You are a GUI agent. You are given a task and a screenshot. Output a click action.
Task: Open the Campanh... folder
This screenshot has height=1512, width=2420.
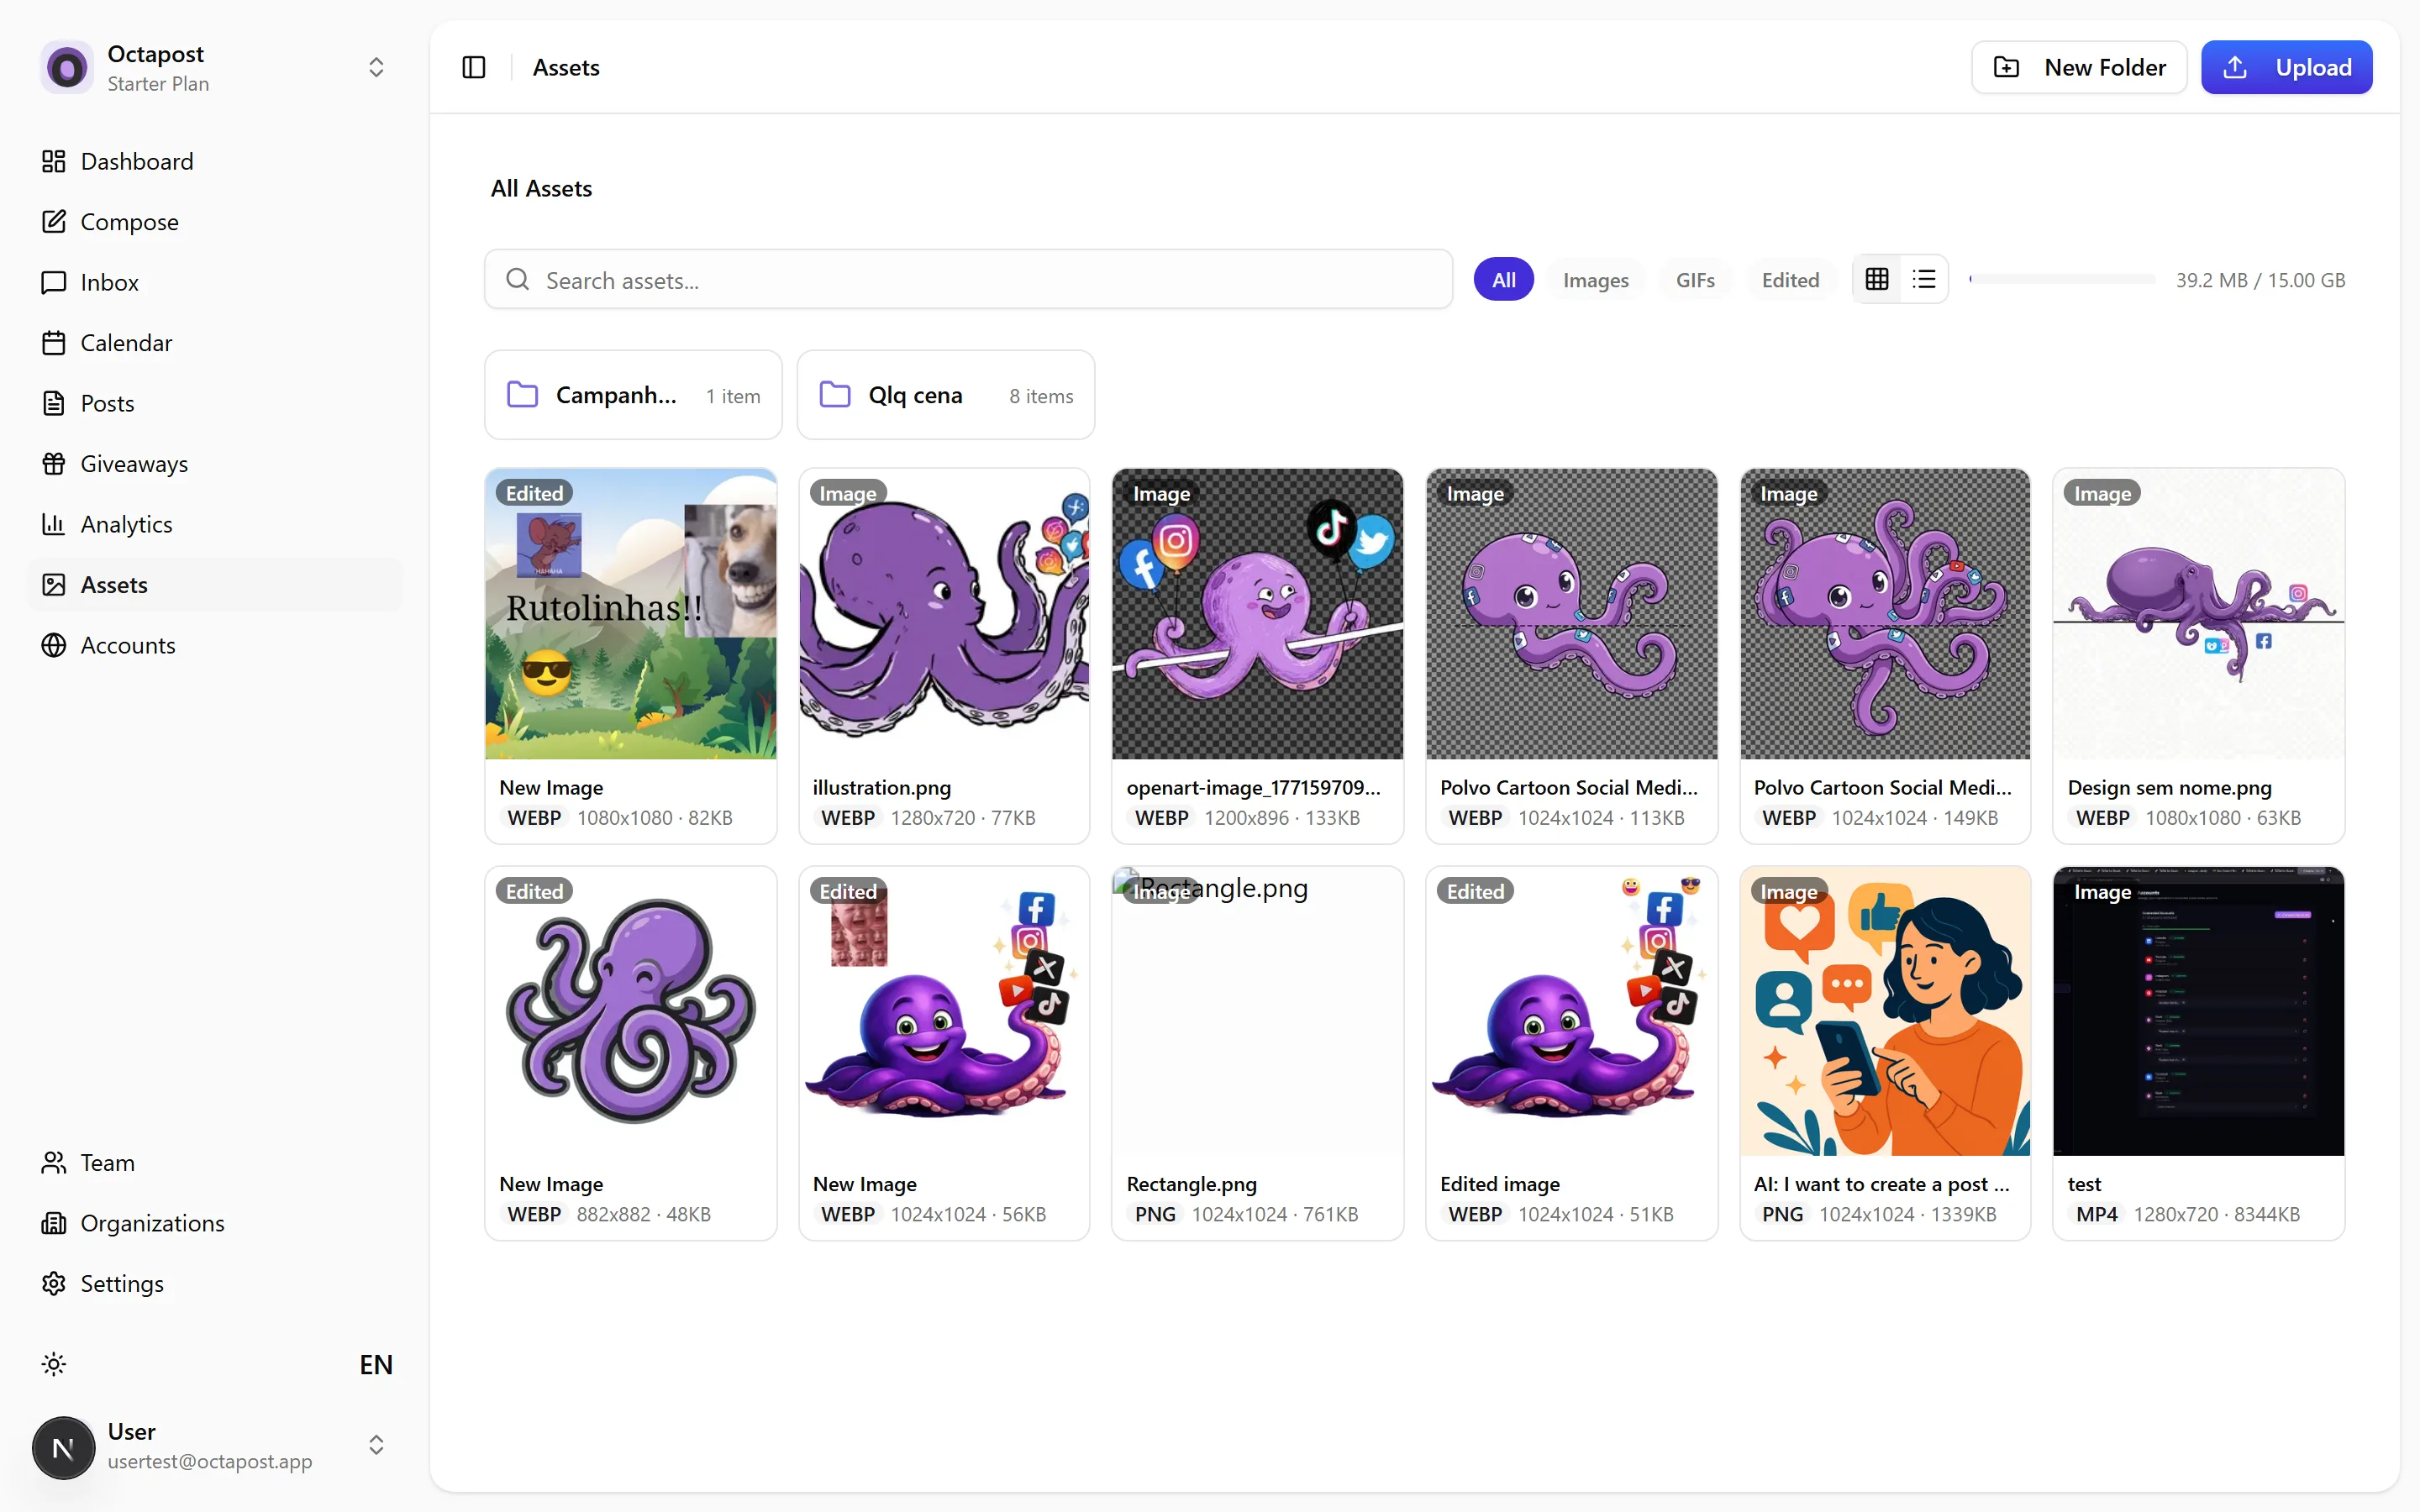click(x=633, y=395)
